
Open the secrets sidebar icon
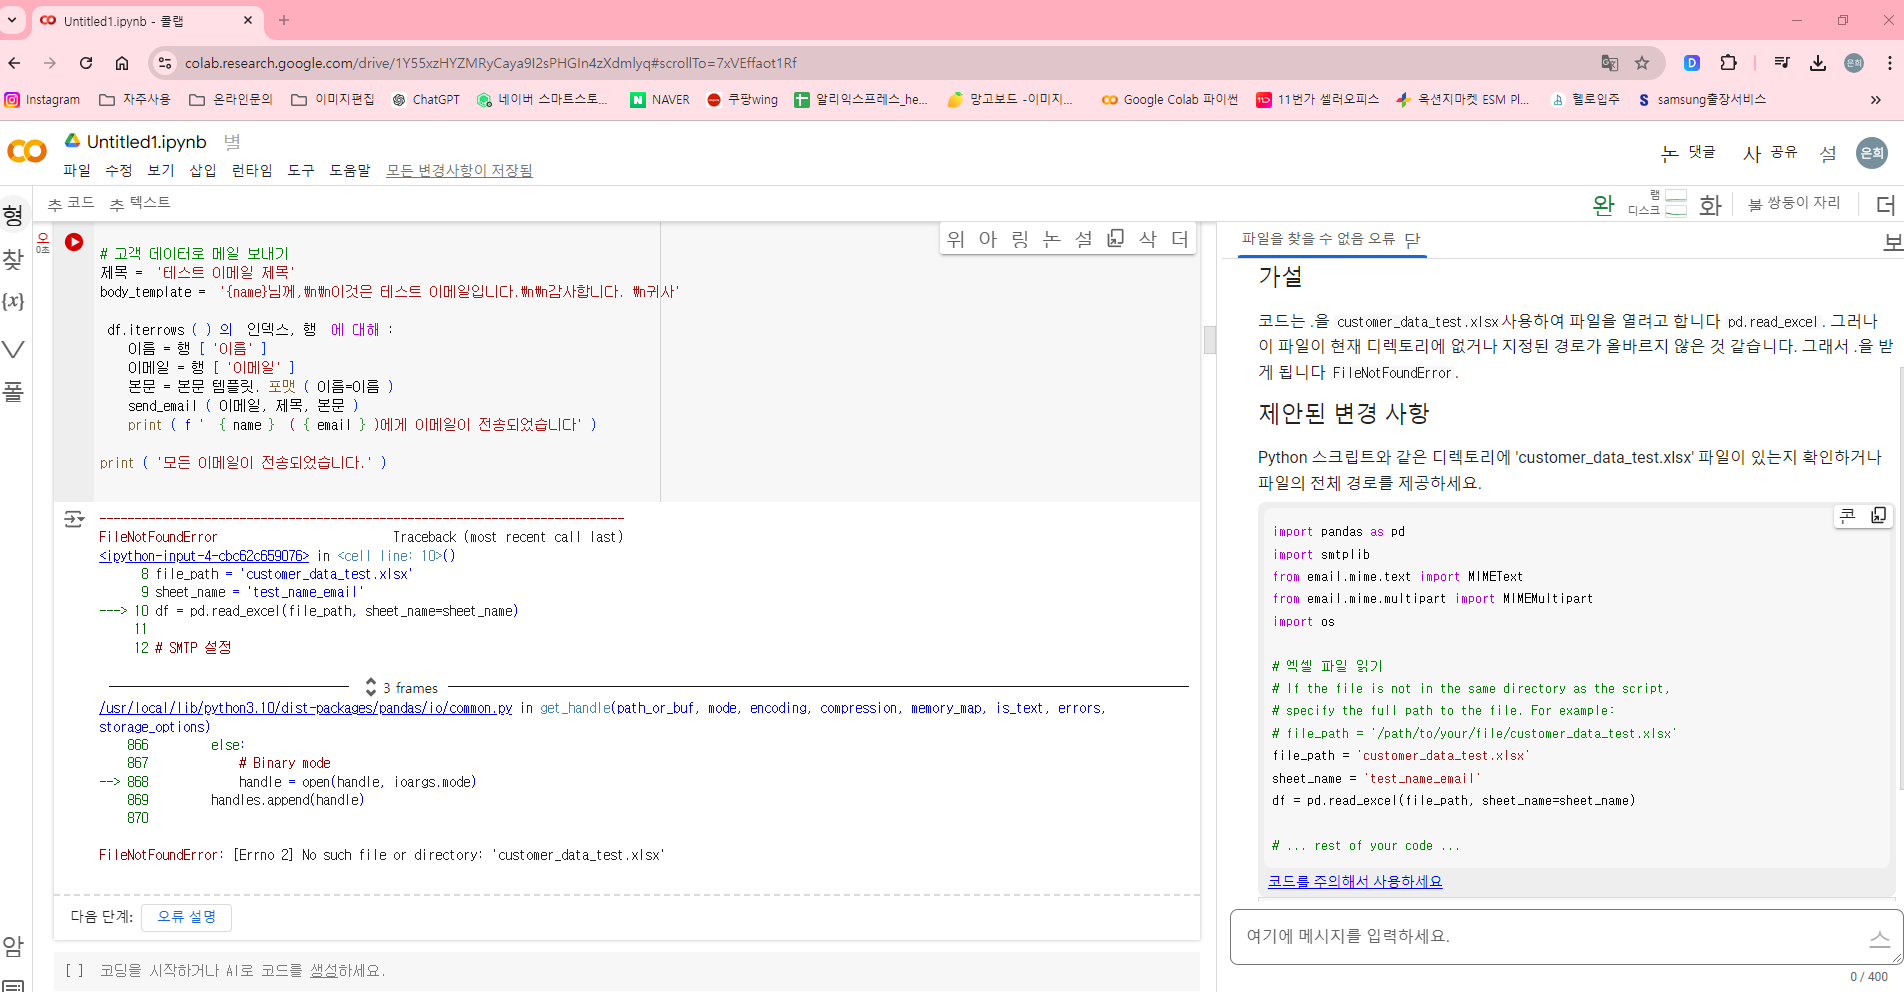(13, 349)
